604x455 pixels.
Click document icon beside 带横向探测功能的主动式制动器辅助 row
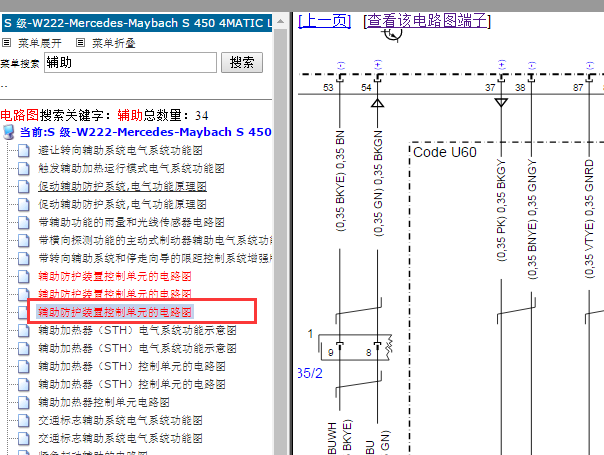tap(24, 240)
